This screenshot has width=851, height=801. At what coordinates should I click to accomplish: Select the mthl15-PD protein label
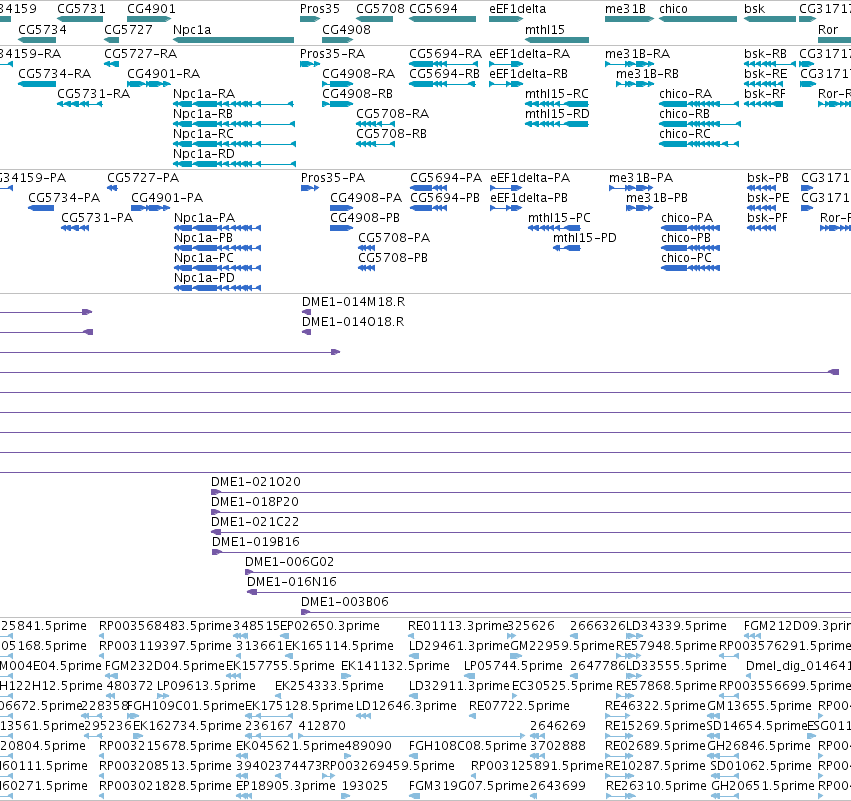point(585,238)
